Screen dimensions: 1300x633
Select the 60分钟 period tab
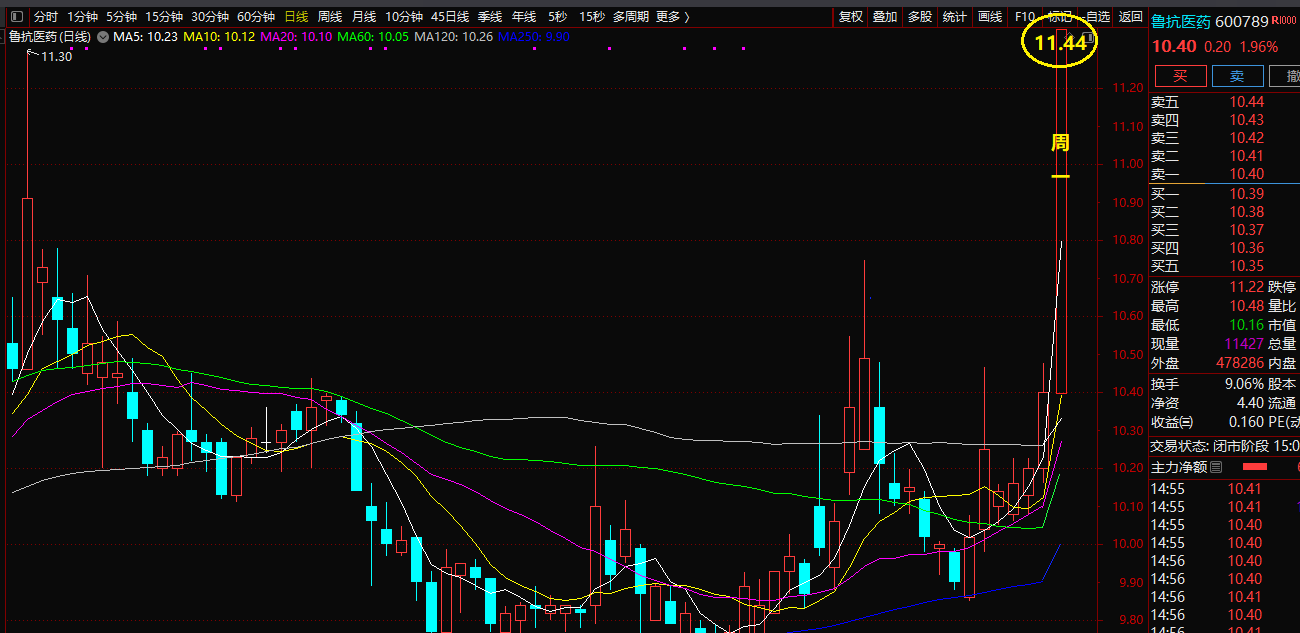pyautogui.click(x=256, y=17)
